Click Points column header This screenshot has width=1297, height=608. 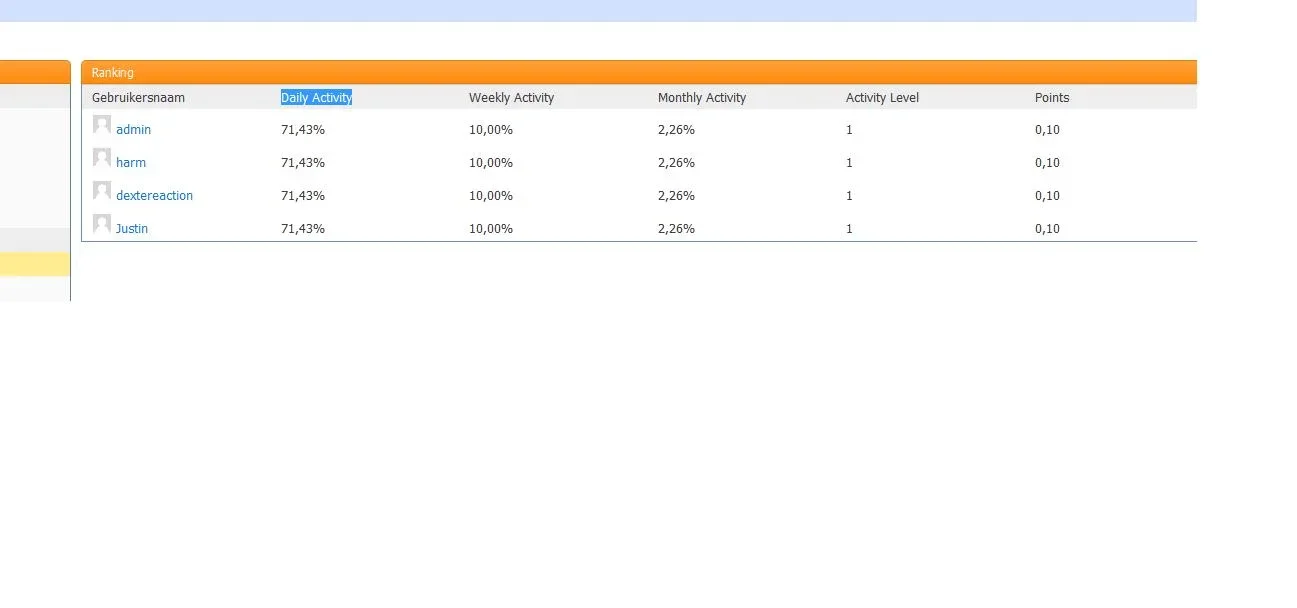click(x=1052, y=98)
